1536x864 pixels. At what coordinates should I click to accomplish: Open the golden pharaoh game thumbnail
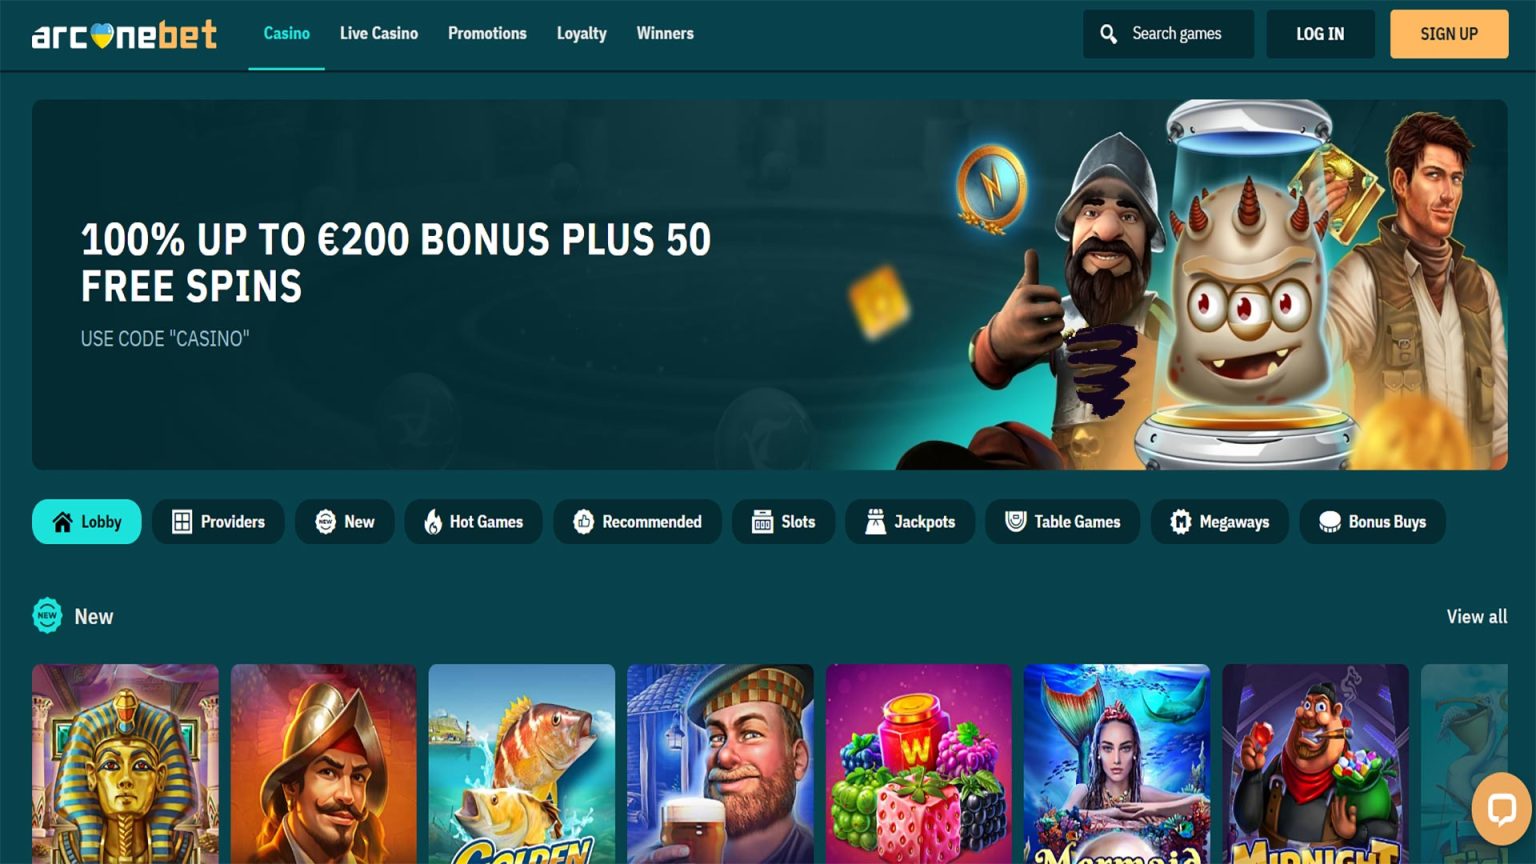click(x=125, y=764)
